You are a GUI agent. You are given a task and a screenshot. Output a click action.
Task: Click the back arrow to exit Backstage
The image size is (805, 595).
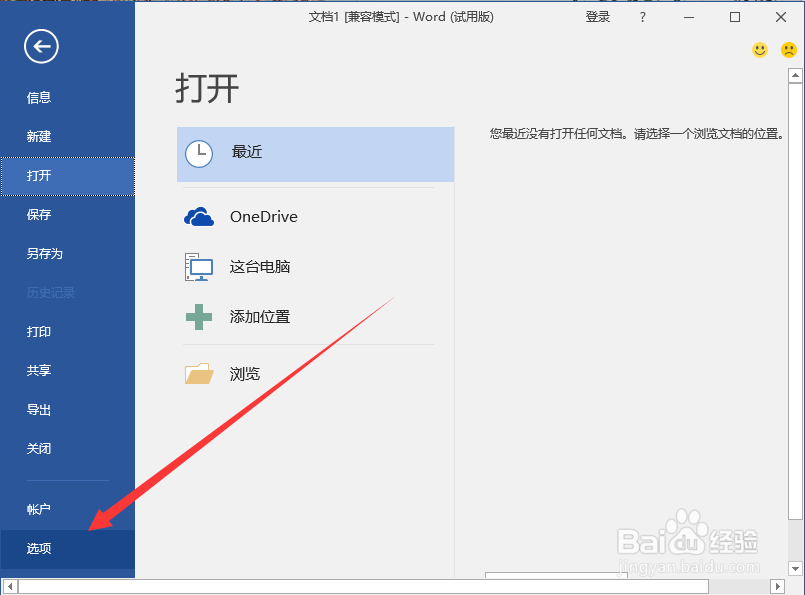pos(41,46)
